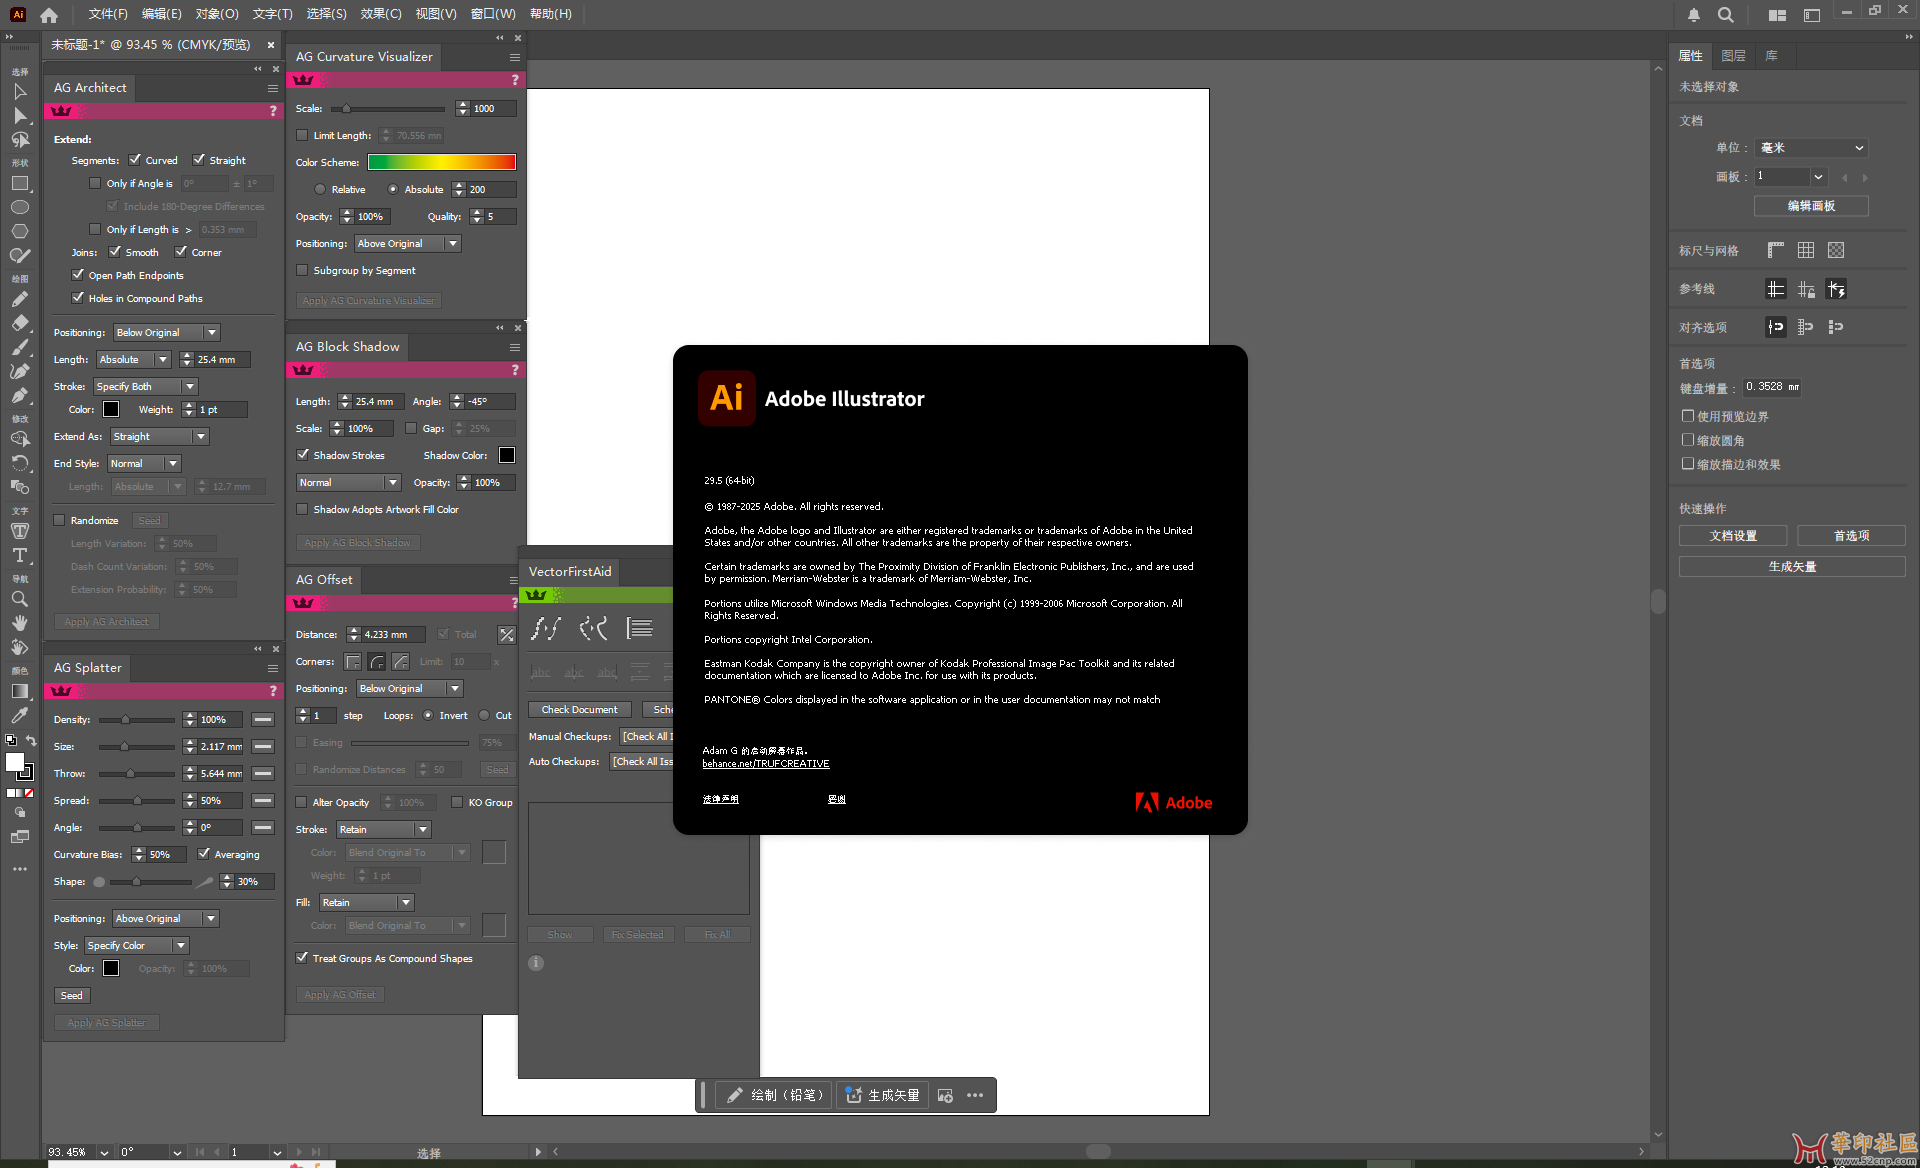
Task: Open End Style Normal dropdown
Action: [x=144, y=463]
